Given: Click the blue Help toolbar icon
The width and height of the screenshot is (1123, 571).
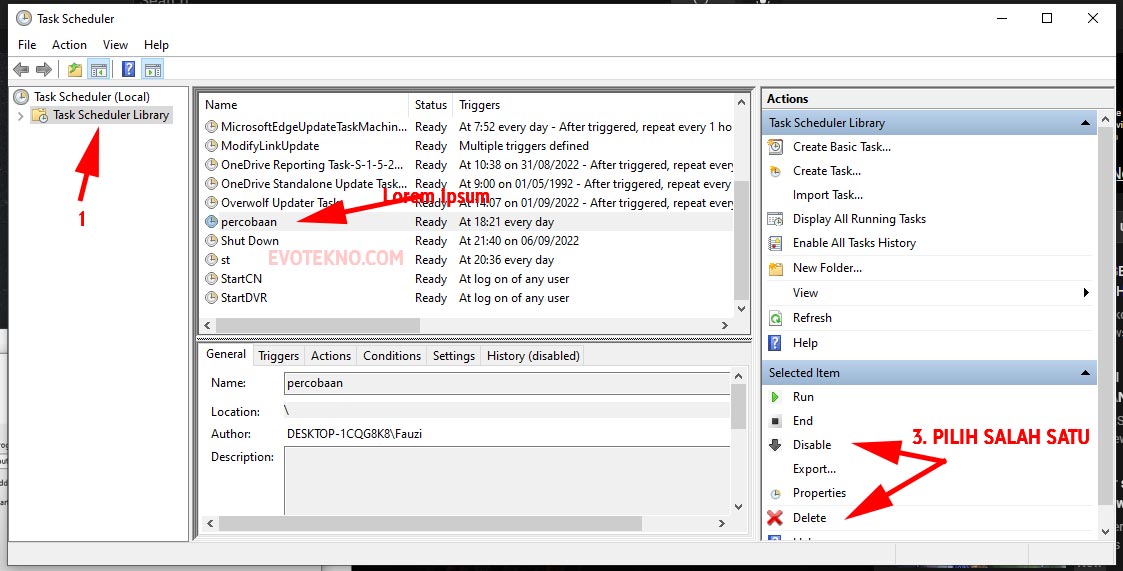Looking at the screenshot, I should click(x=128, y=69).
